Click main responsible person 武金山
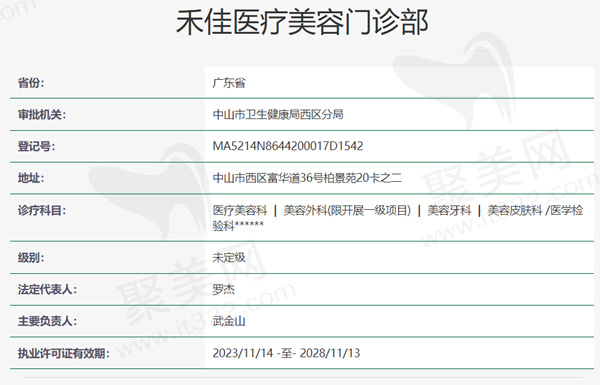 coord(229,321)
